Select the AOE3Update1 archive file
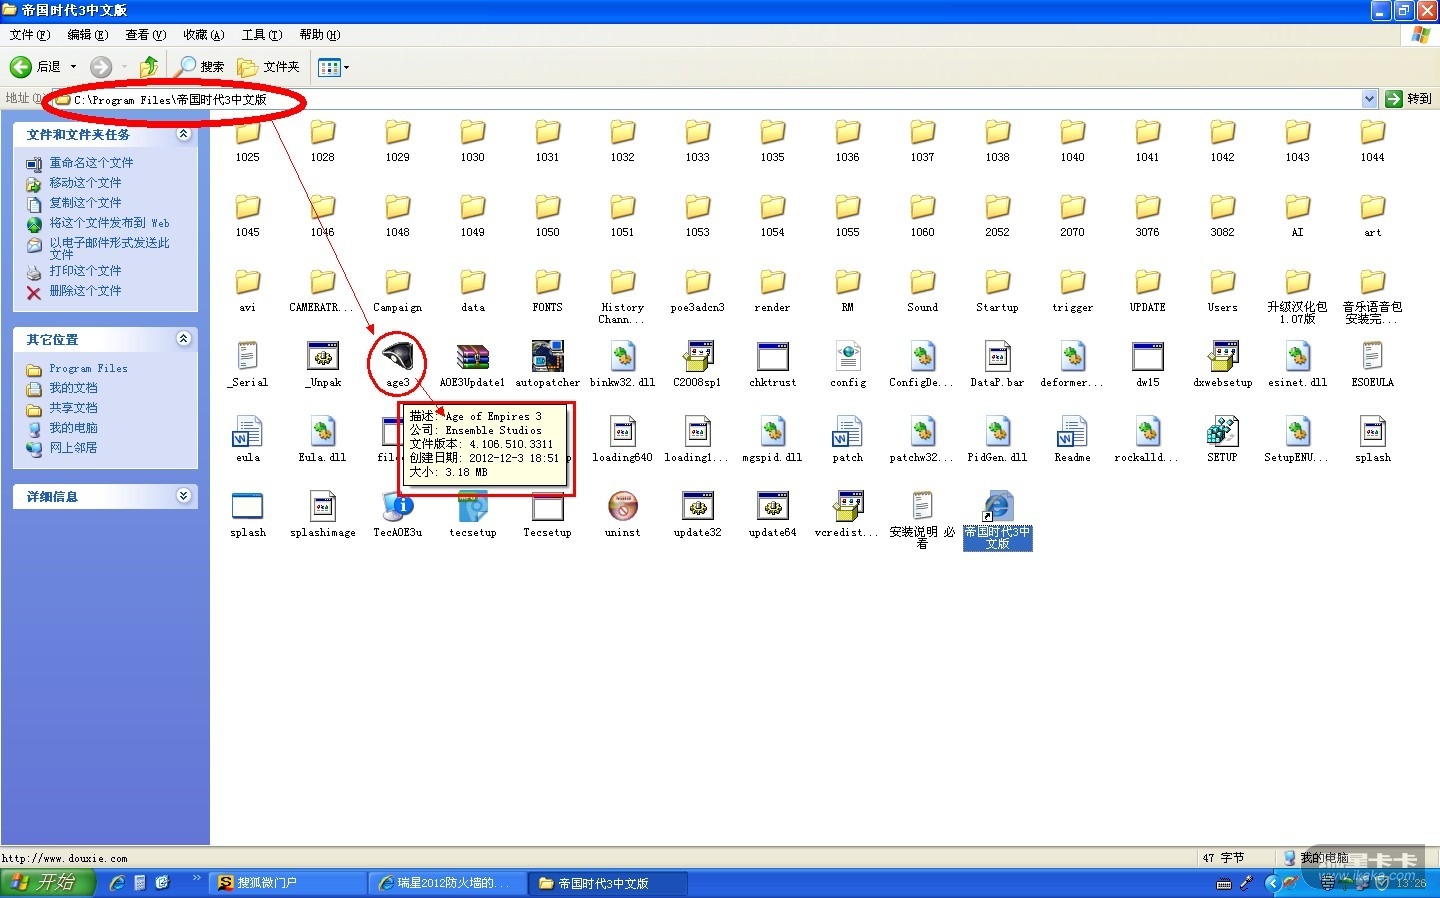The image size is (1440, 898). 472,357
